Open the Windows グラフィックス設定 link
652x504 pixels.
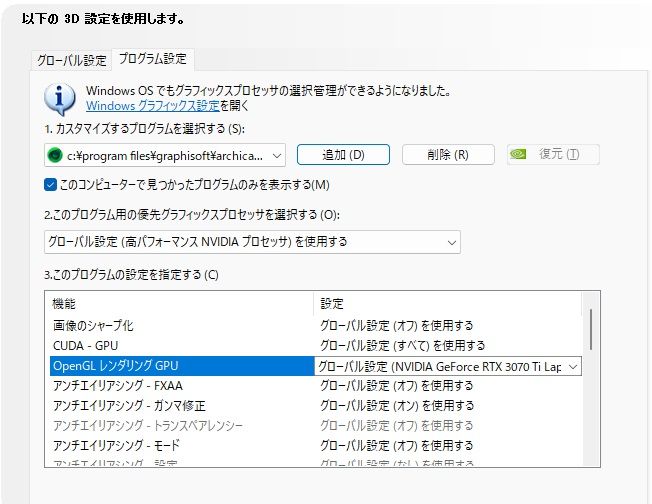point(153,106)
